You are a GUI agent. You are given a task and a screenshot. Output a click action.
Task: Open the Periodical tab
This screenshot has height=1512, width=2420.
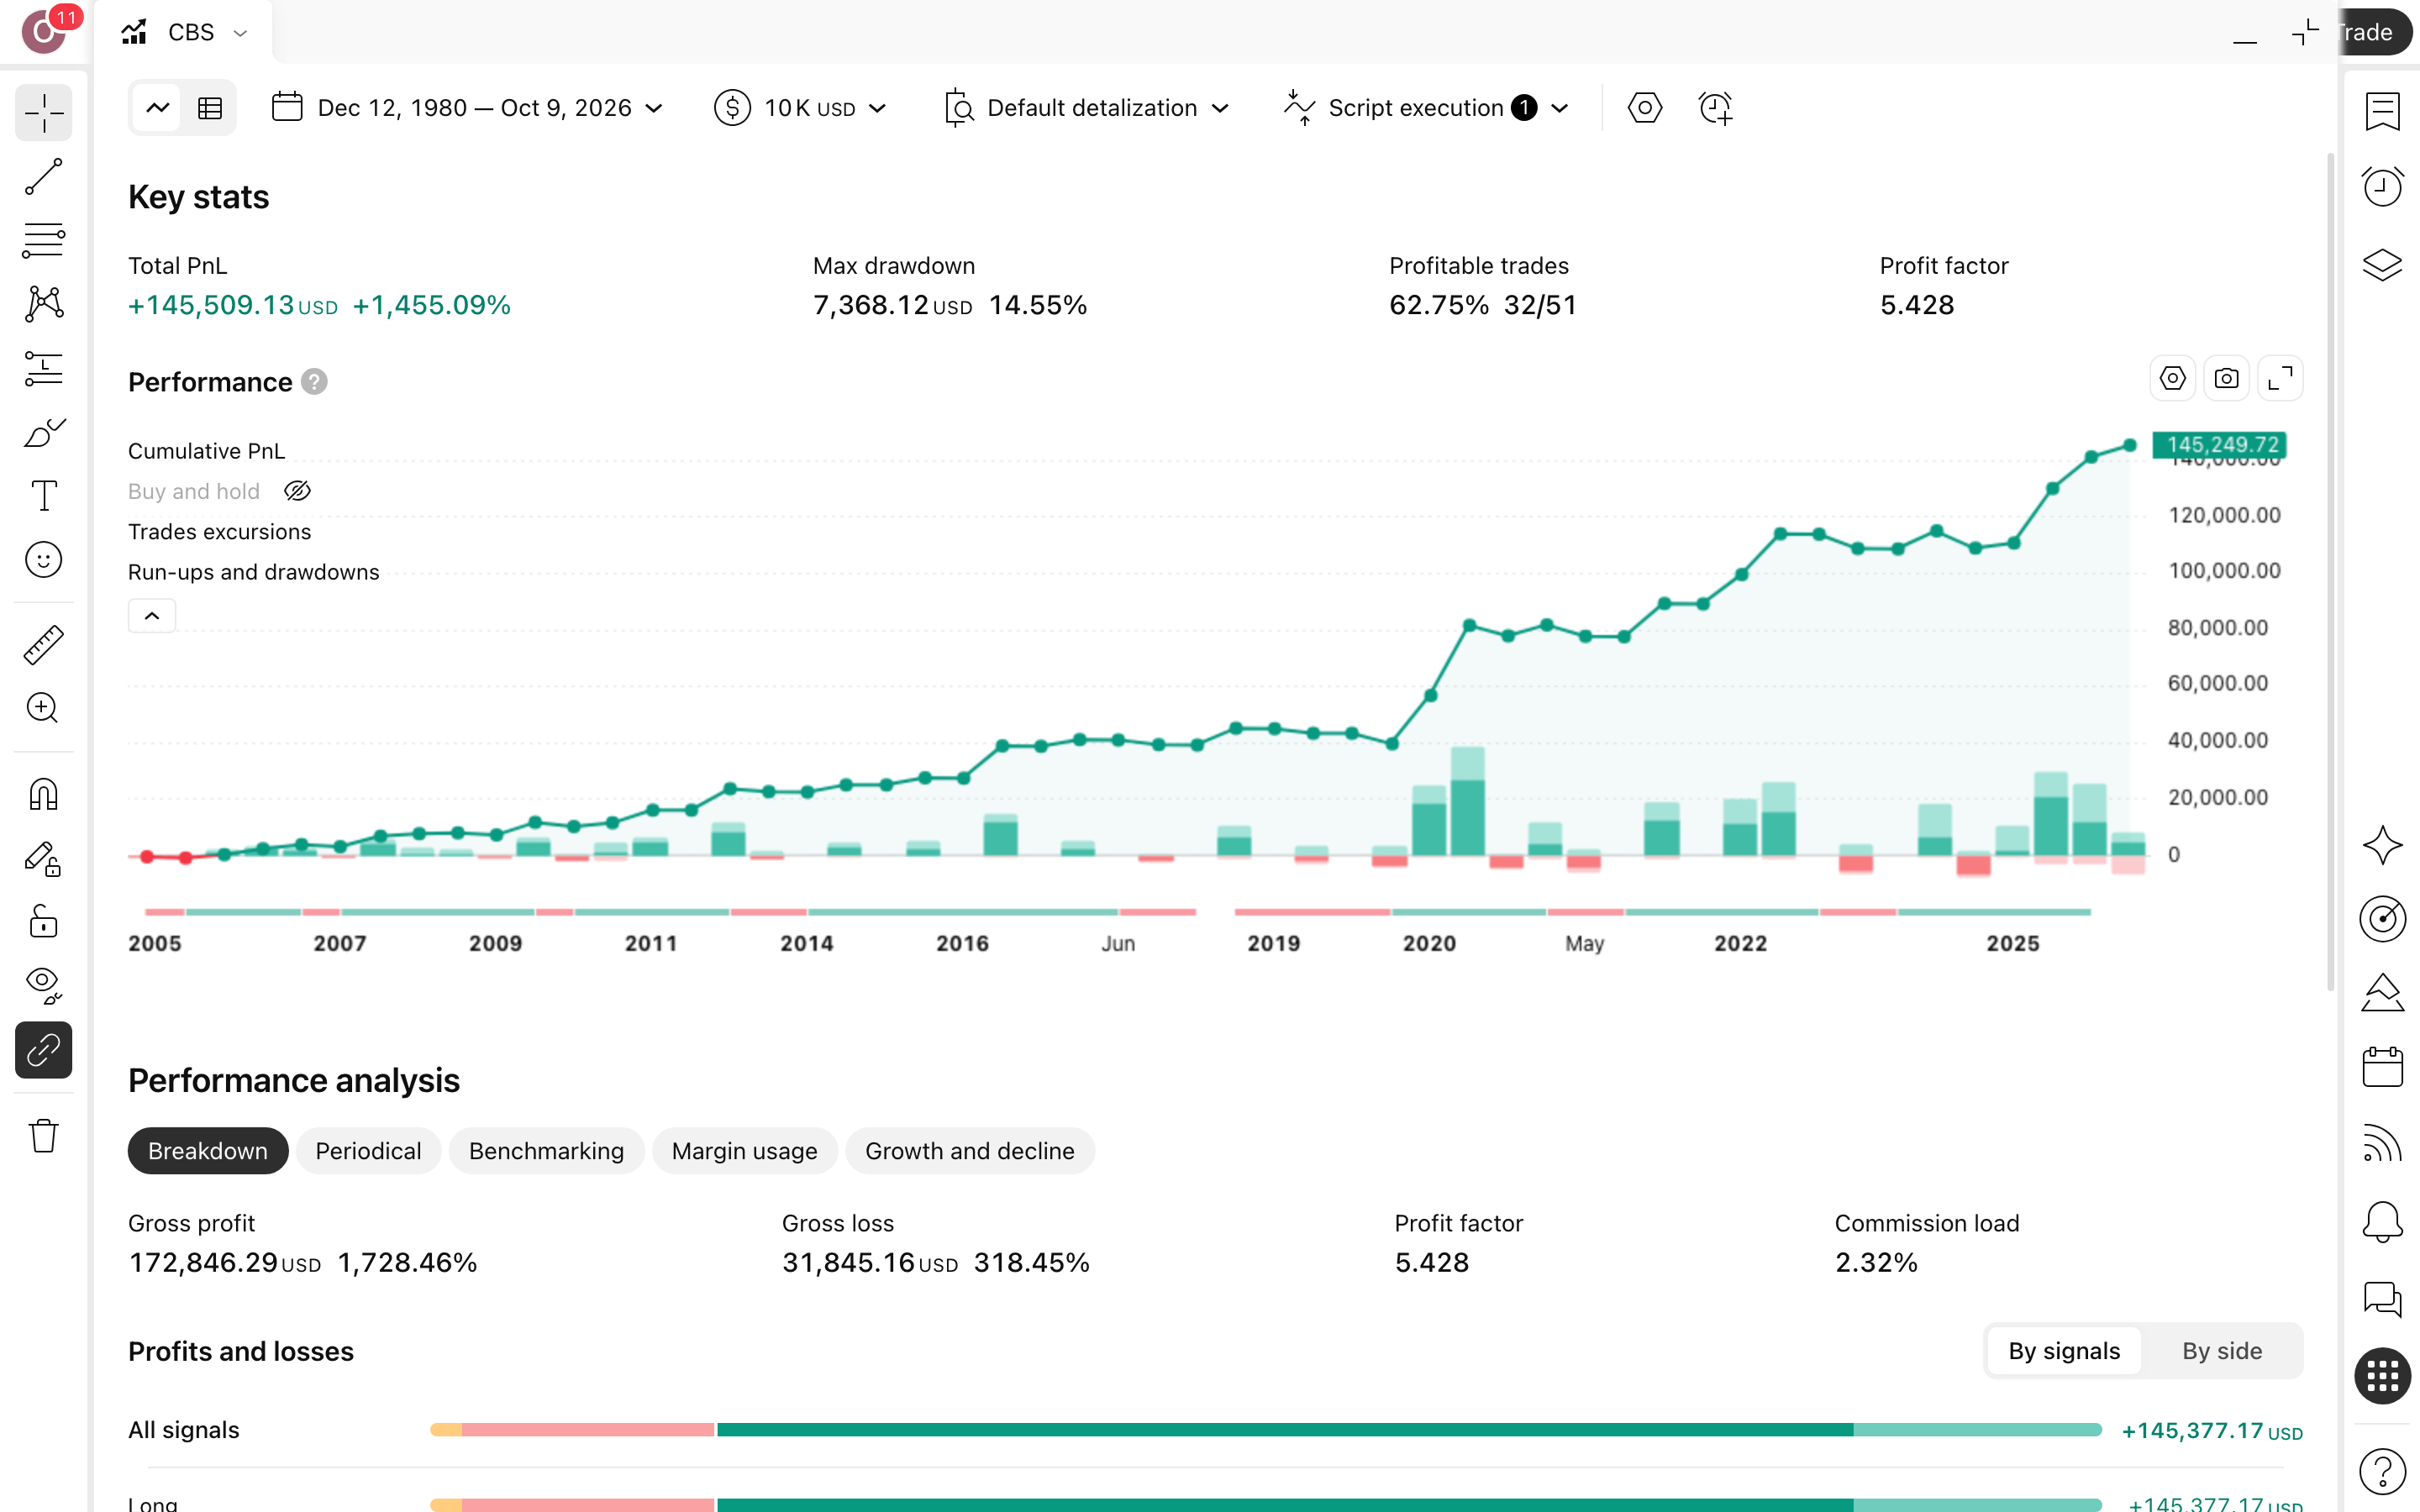click(368, 1151)
